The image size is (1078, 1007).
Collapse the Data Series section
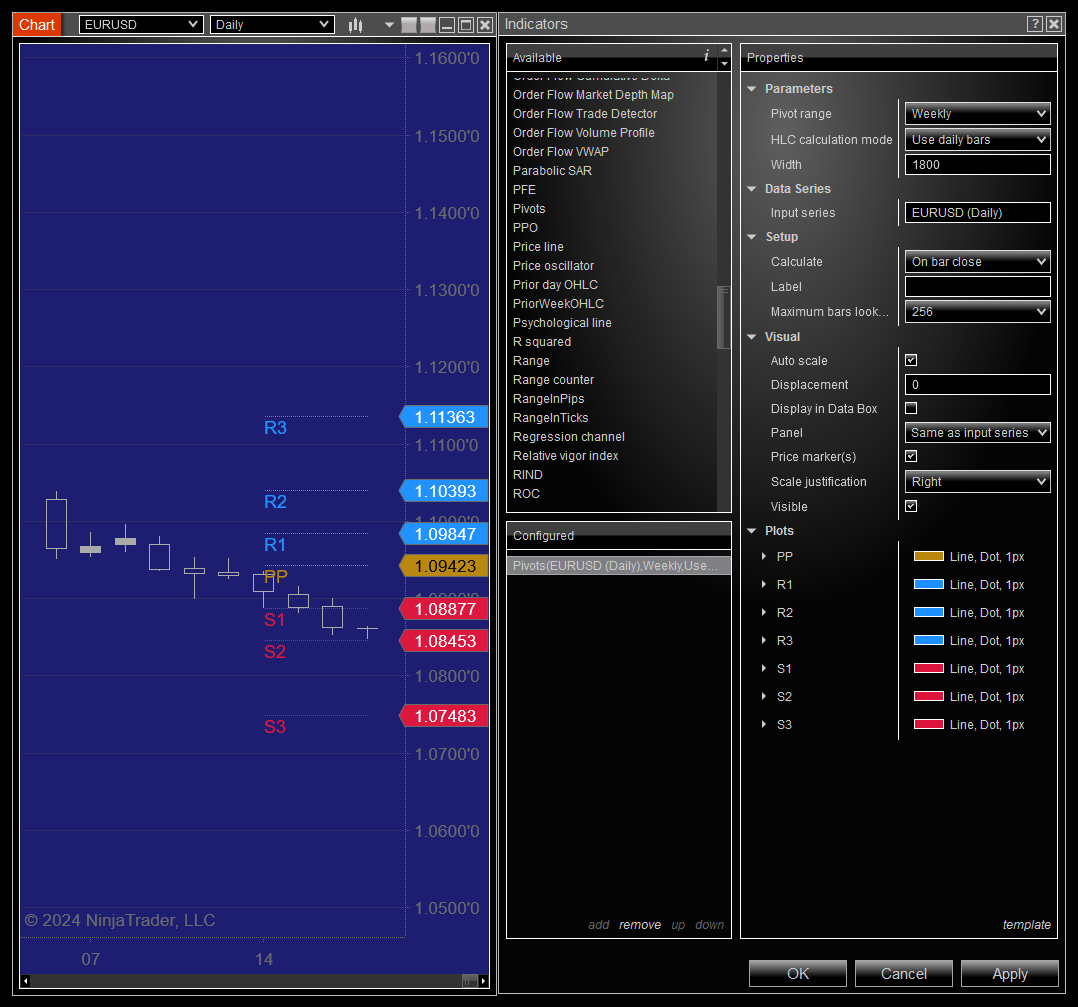coord(751,188)
